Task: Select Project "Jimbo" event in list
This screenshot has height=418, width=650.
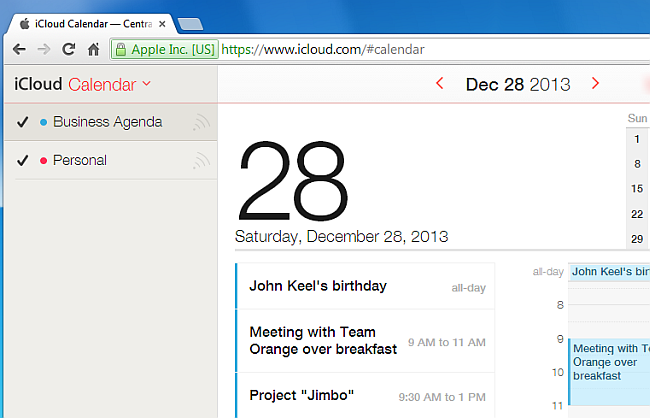Action: [x=365, y=396]
